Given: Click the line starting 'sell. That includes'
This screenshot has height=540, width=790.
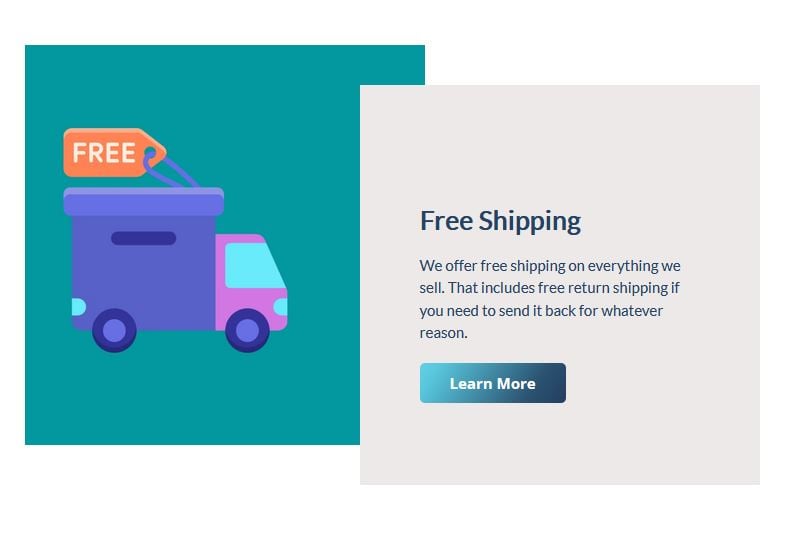Looking at the screenshot, I should click(x=549, y=288).
